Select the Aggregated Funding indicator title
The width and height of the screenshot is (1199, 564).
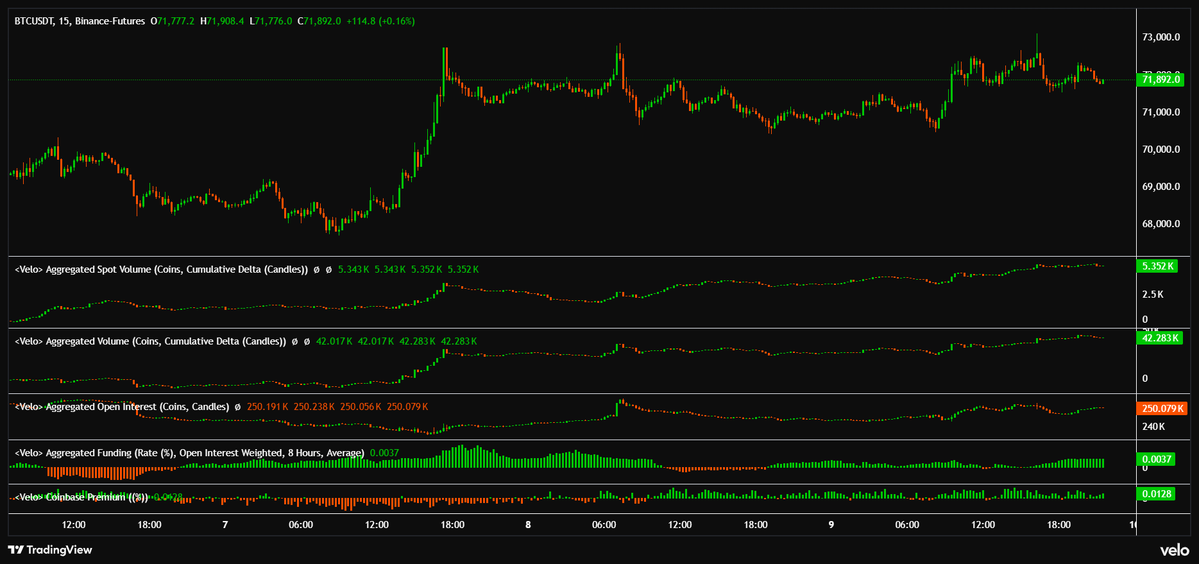click(x=190, y=453)
